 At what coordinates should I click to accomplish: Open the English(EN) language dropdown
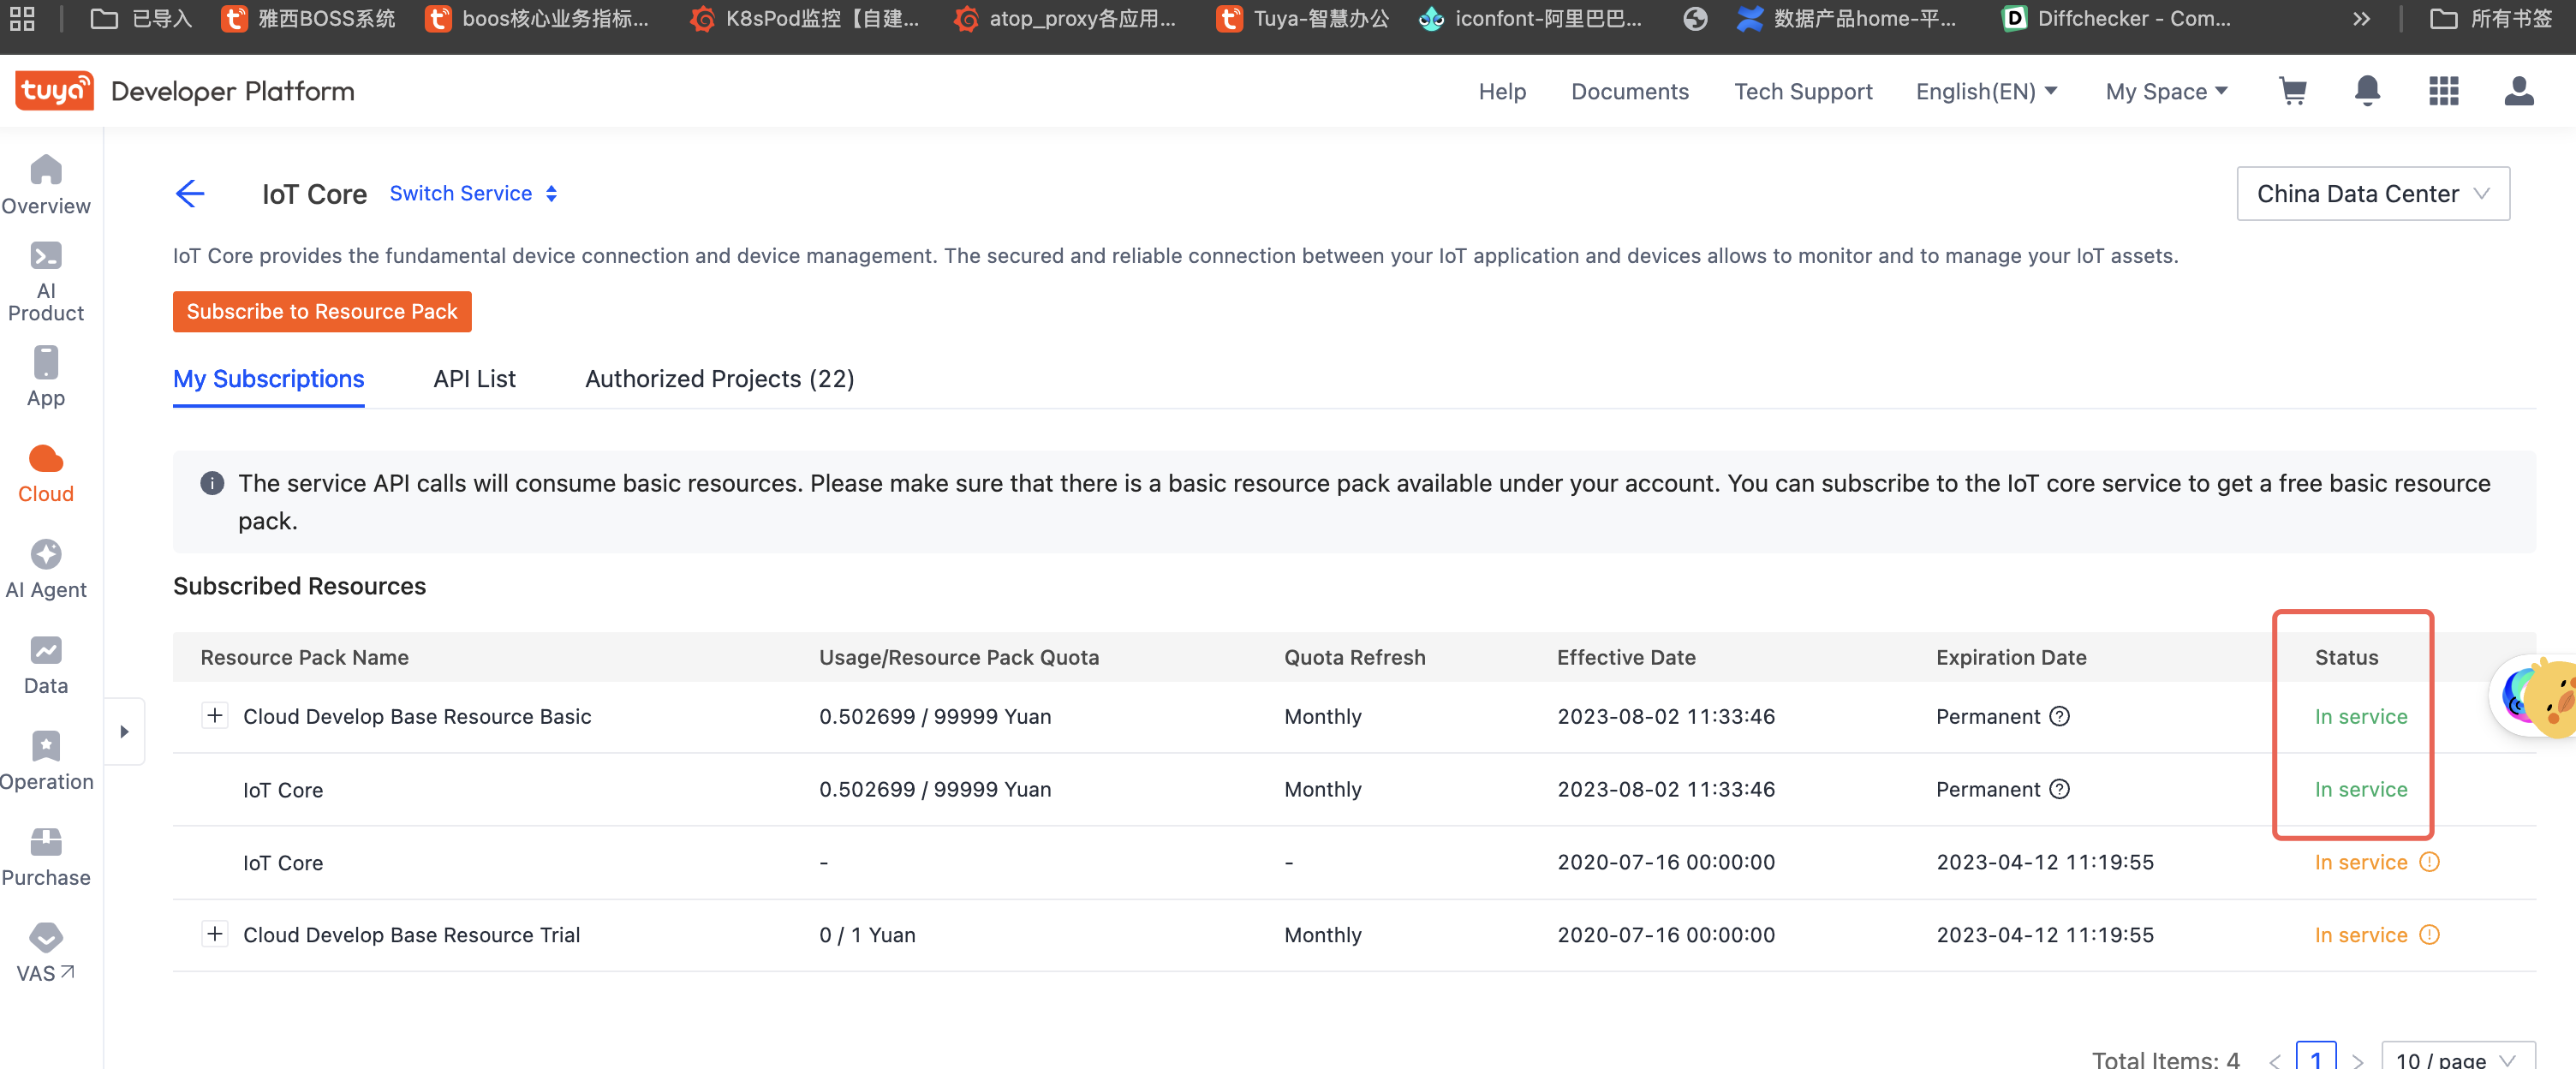pos(1986,91)
